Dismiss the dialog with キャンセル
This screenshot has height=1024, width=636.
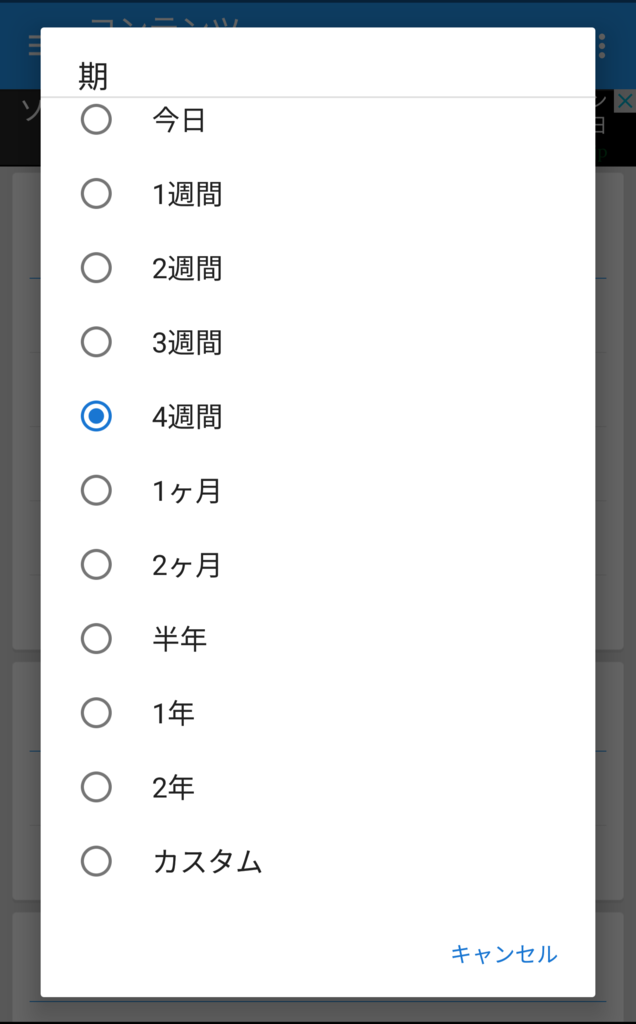(505, 954)
